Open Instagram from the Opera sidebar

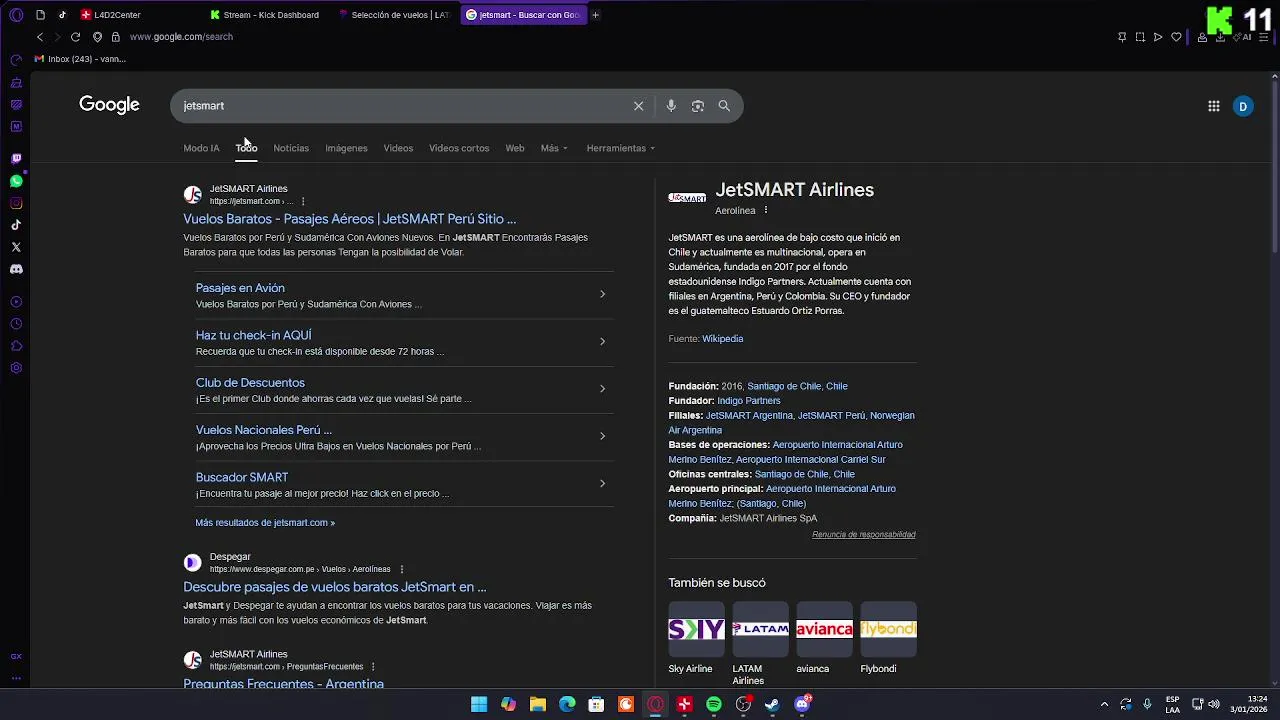pyautogui.click(x=16, y=203)
